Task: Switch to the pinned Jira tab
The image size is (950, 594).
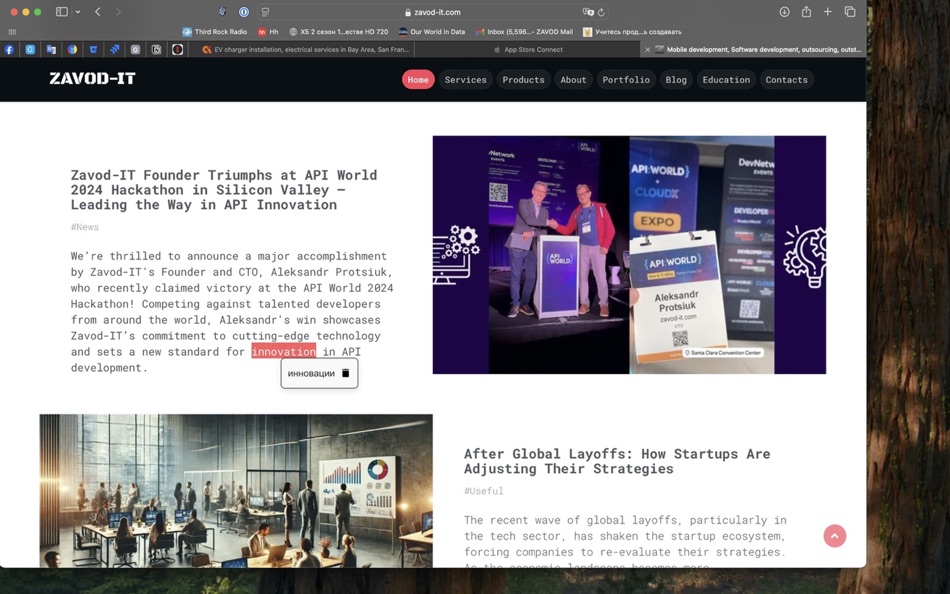Action: (x=115, y=50)
